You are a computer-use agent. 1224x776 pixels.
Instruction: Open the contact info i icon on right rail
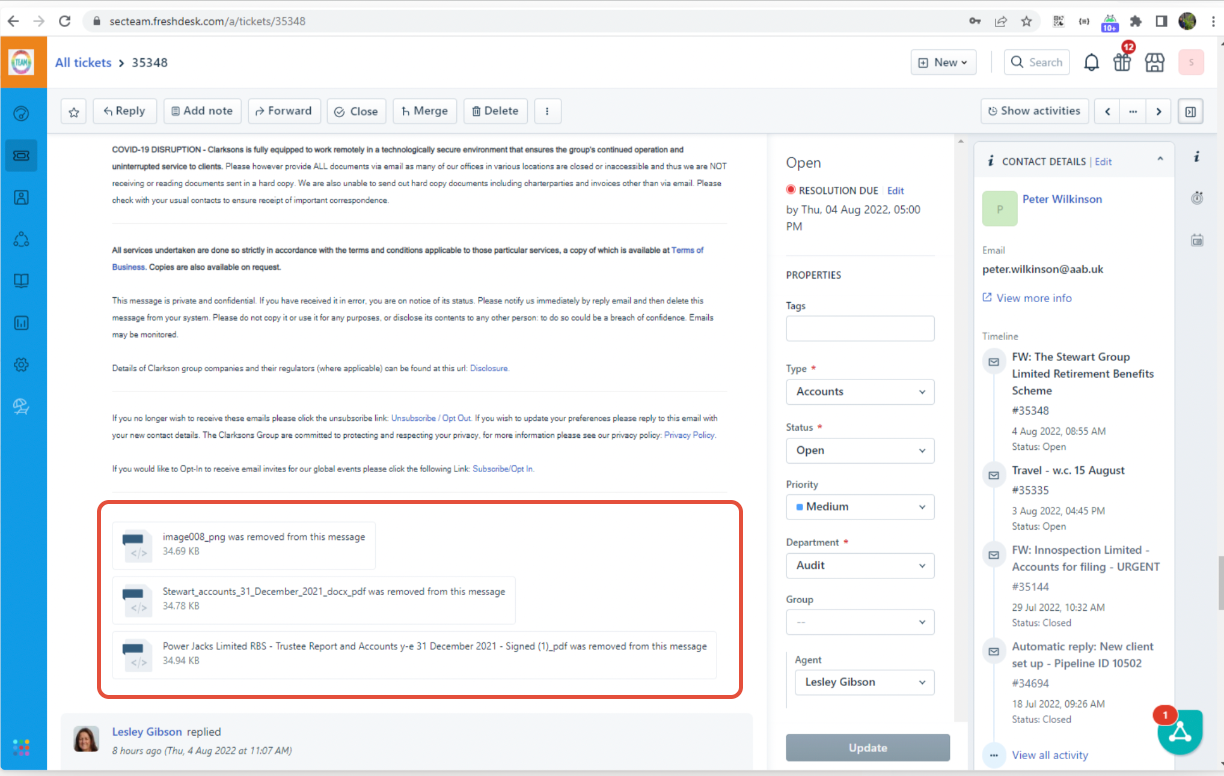1197,157
